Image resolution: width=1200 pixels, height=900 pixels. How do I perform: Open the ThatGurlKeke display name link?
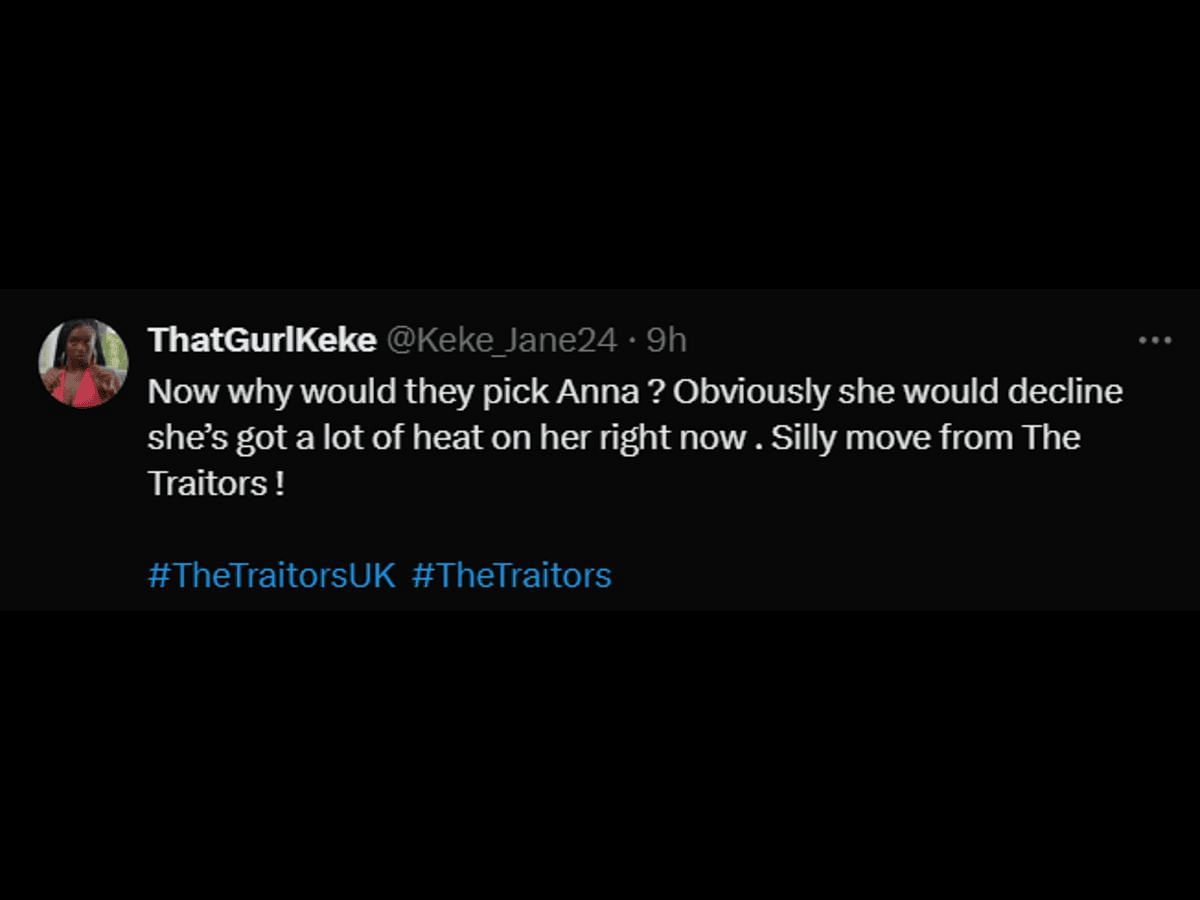(x=262, y=340)
